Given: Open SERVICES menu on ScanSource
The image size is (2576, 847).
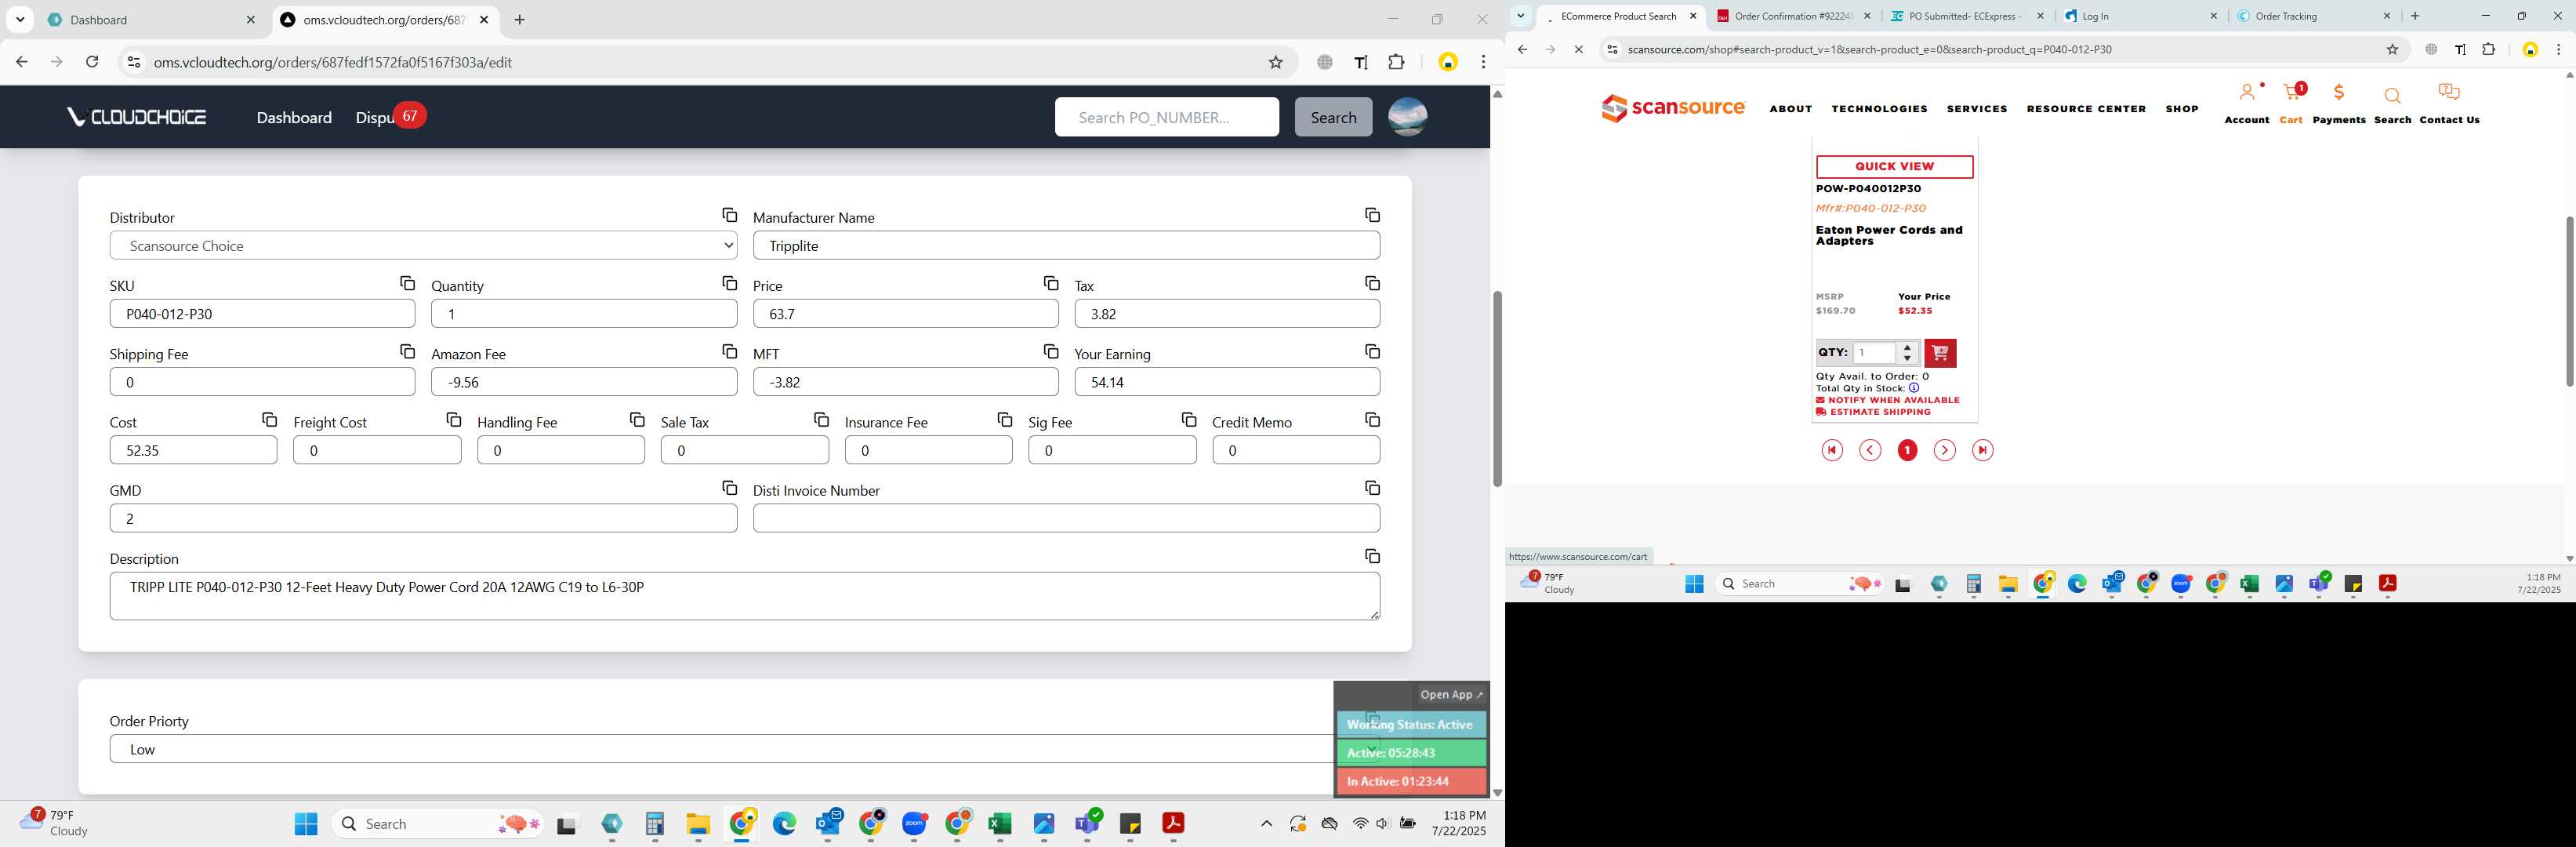Looking at the screenshot, I should coord(1976,109).
